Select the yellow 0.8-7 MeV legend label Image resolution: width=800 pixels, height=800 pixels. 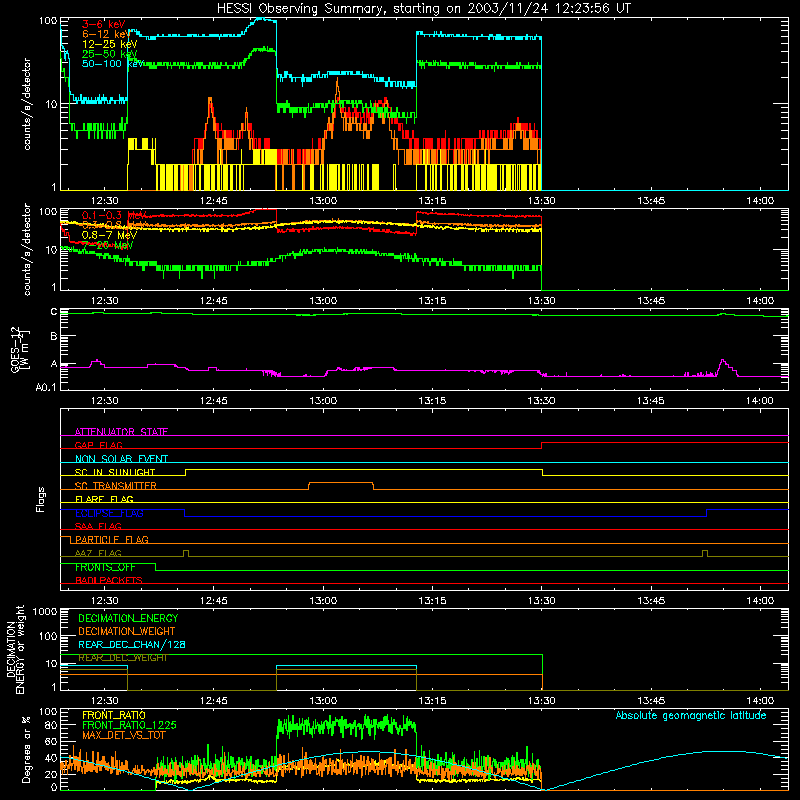pyautogui.click(x=109, y=235)
